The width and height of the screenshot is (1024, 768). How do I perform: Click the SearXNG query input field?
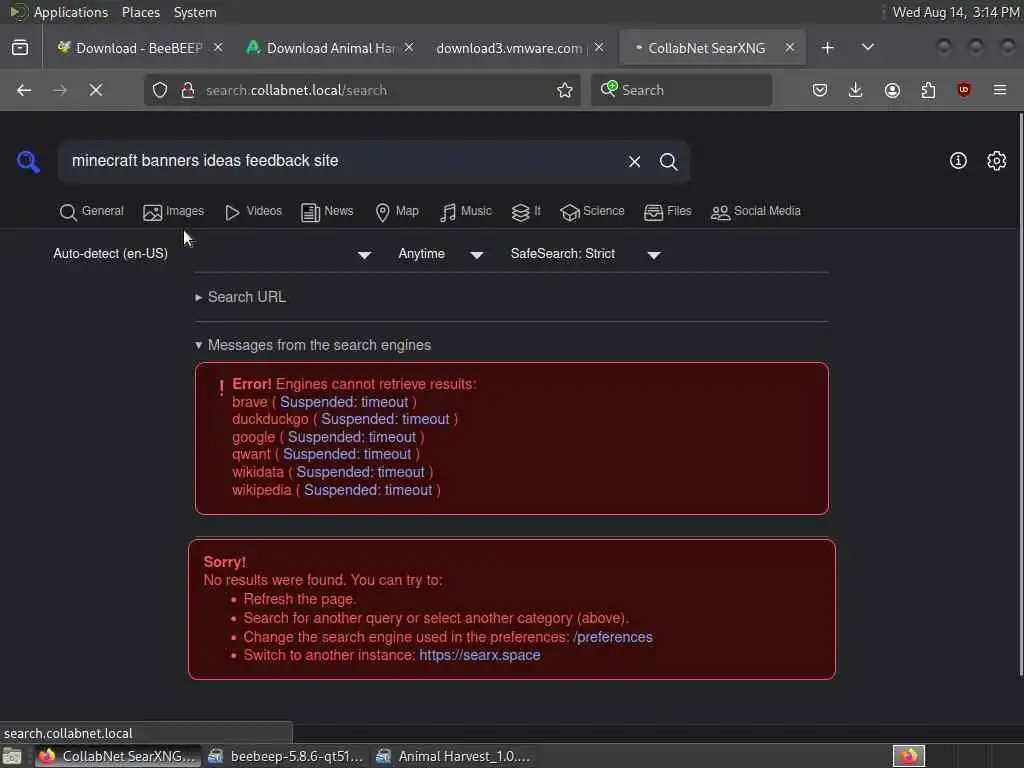(x=343, y=161)
